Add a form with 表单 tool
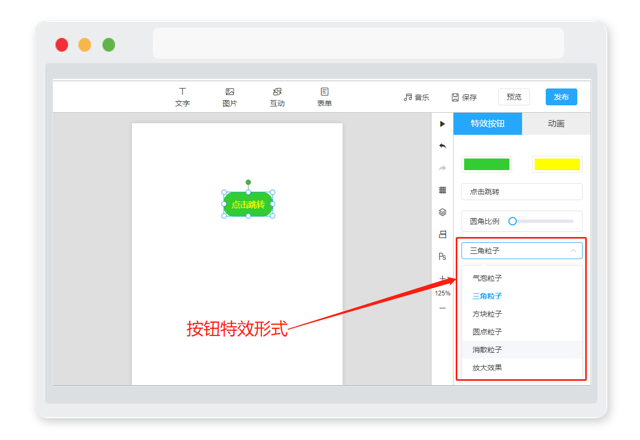 click(324, 97)
